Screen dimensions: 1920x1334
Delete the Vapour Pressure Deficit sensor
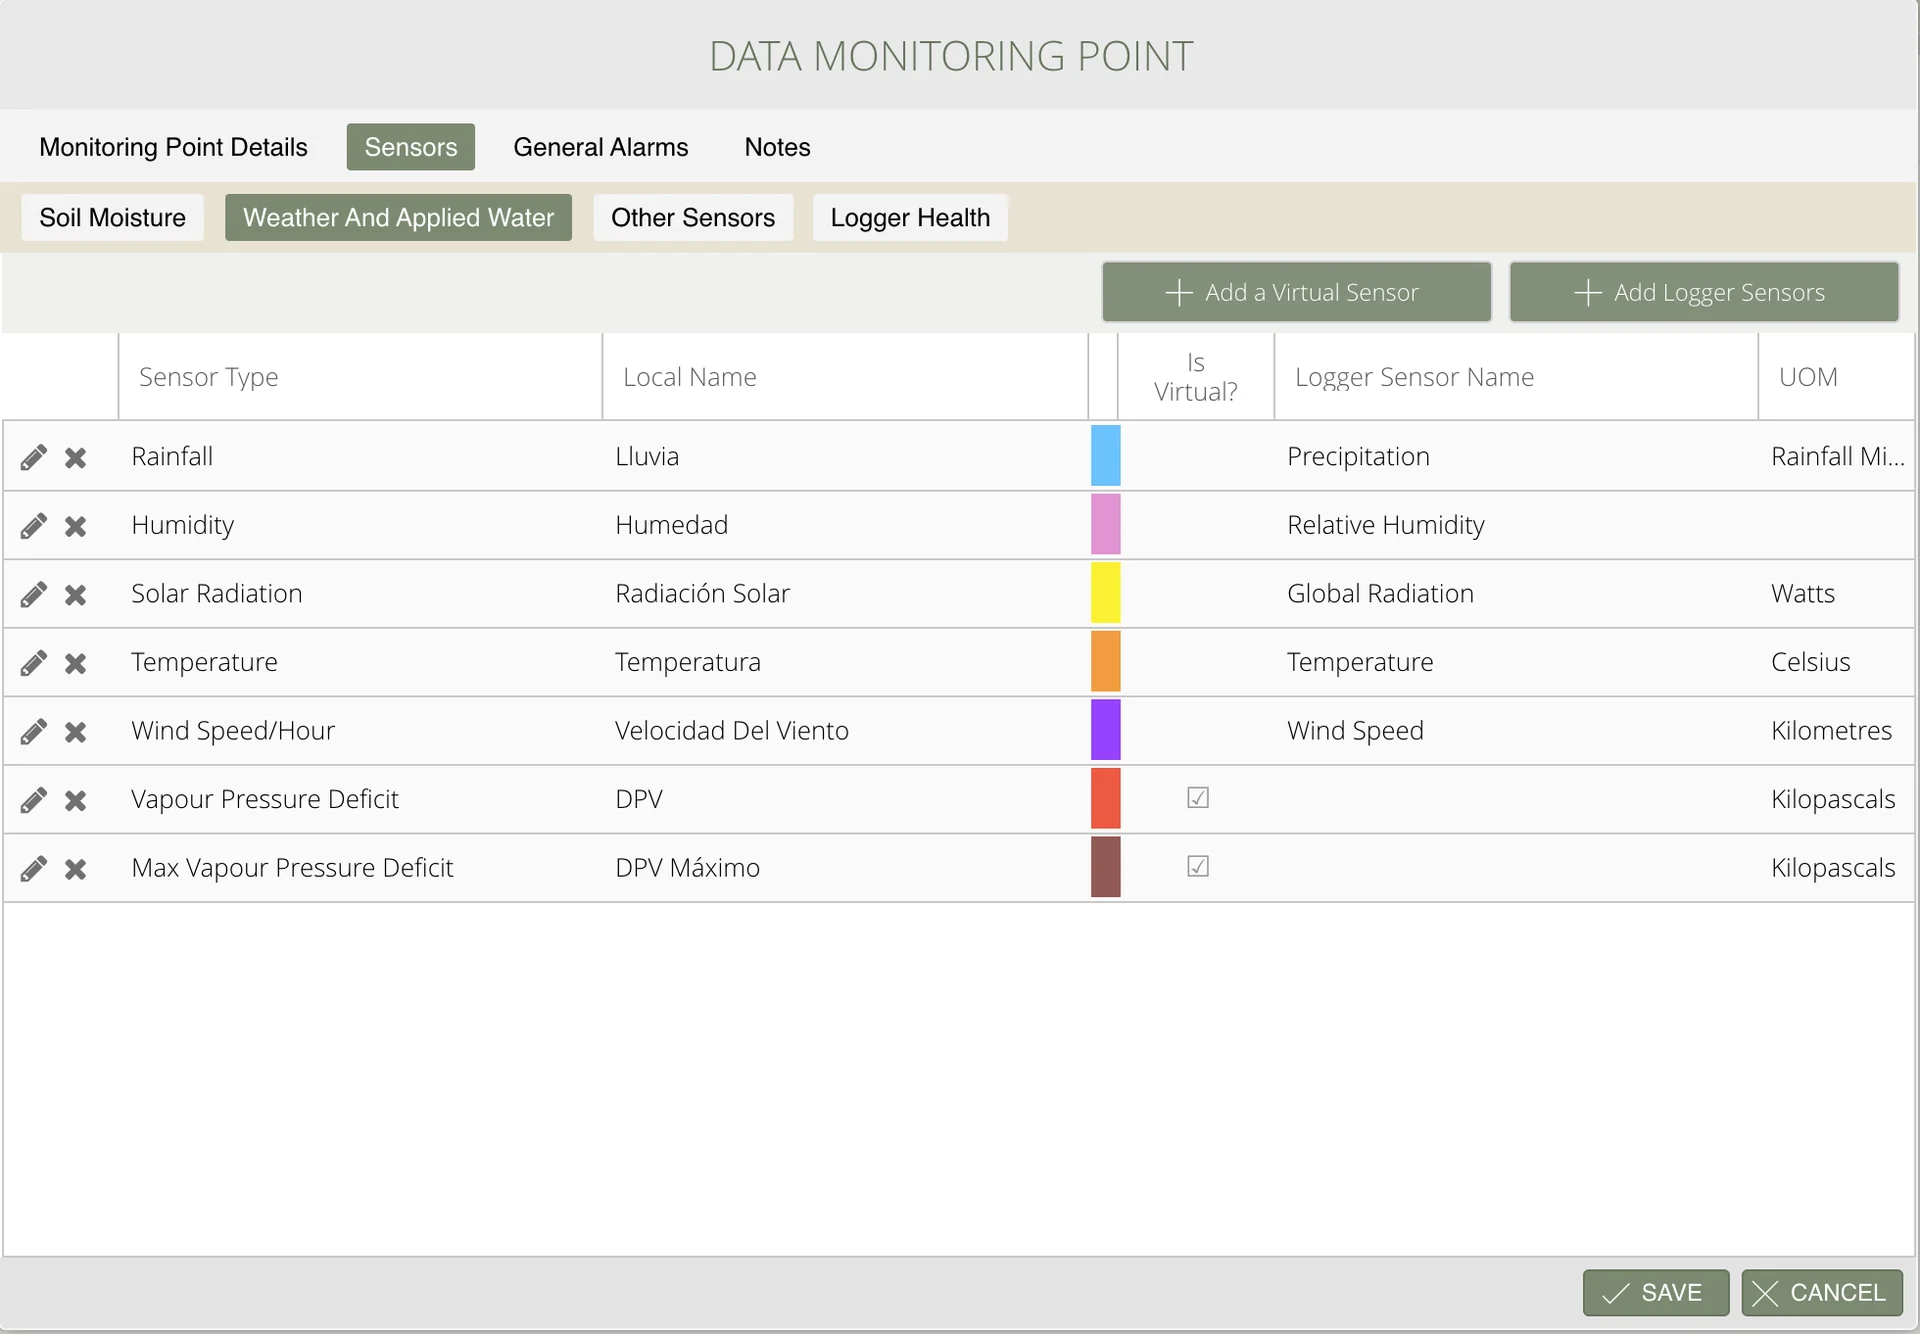tap(75, 801)
